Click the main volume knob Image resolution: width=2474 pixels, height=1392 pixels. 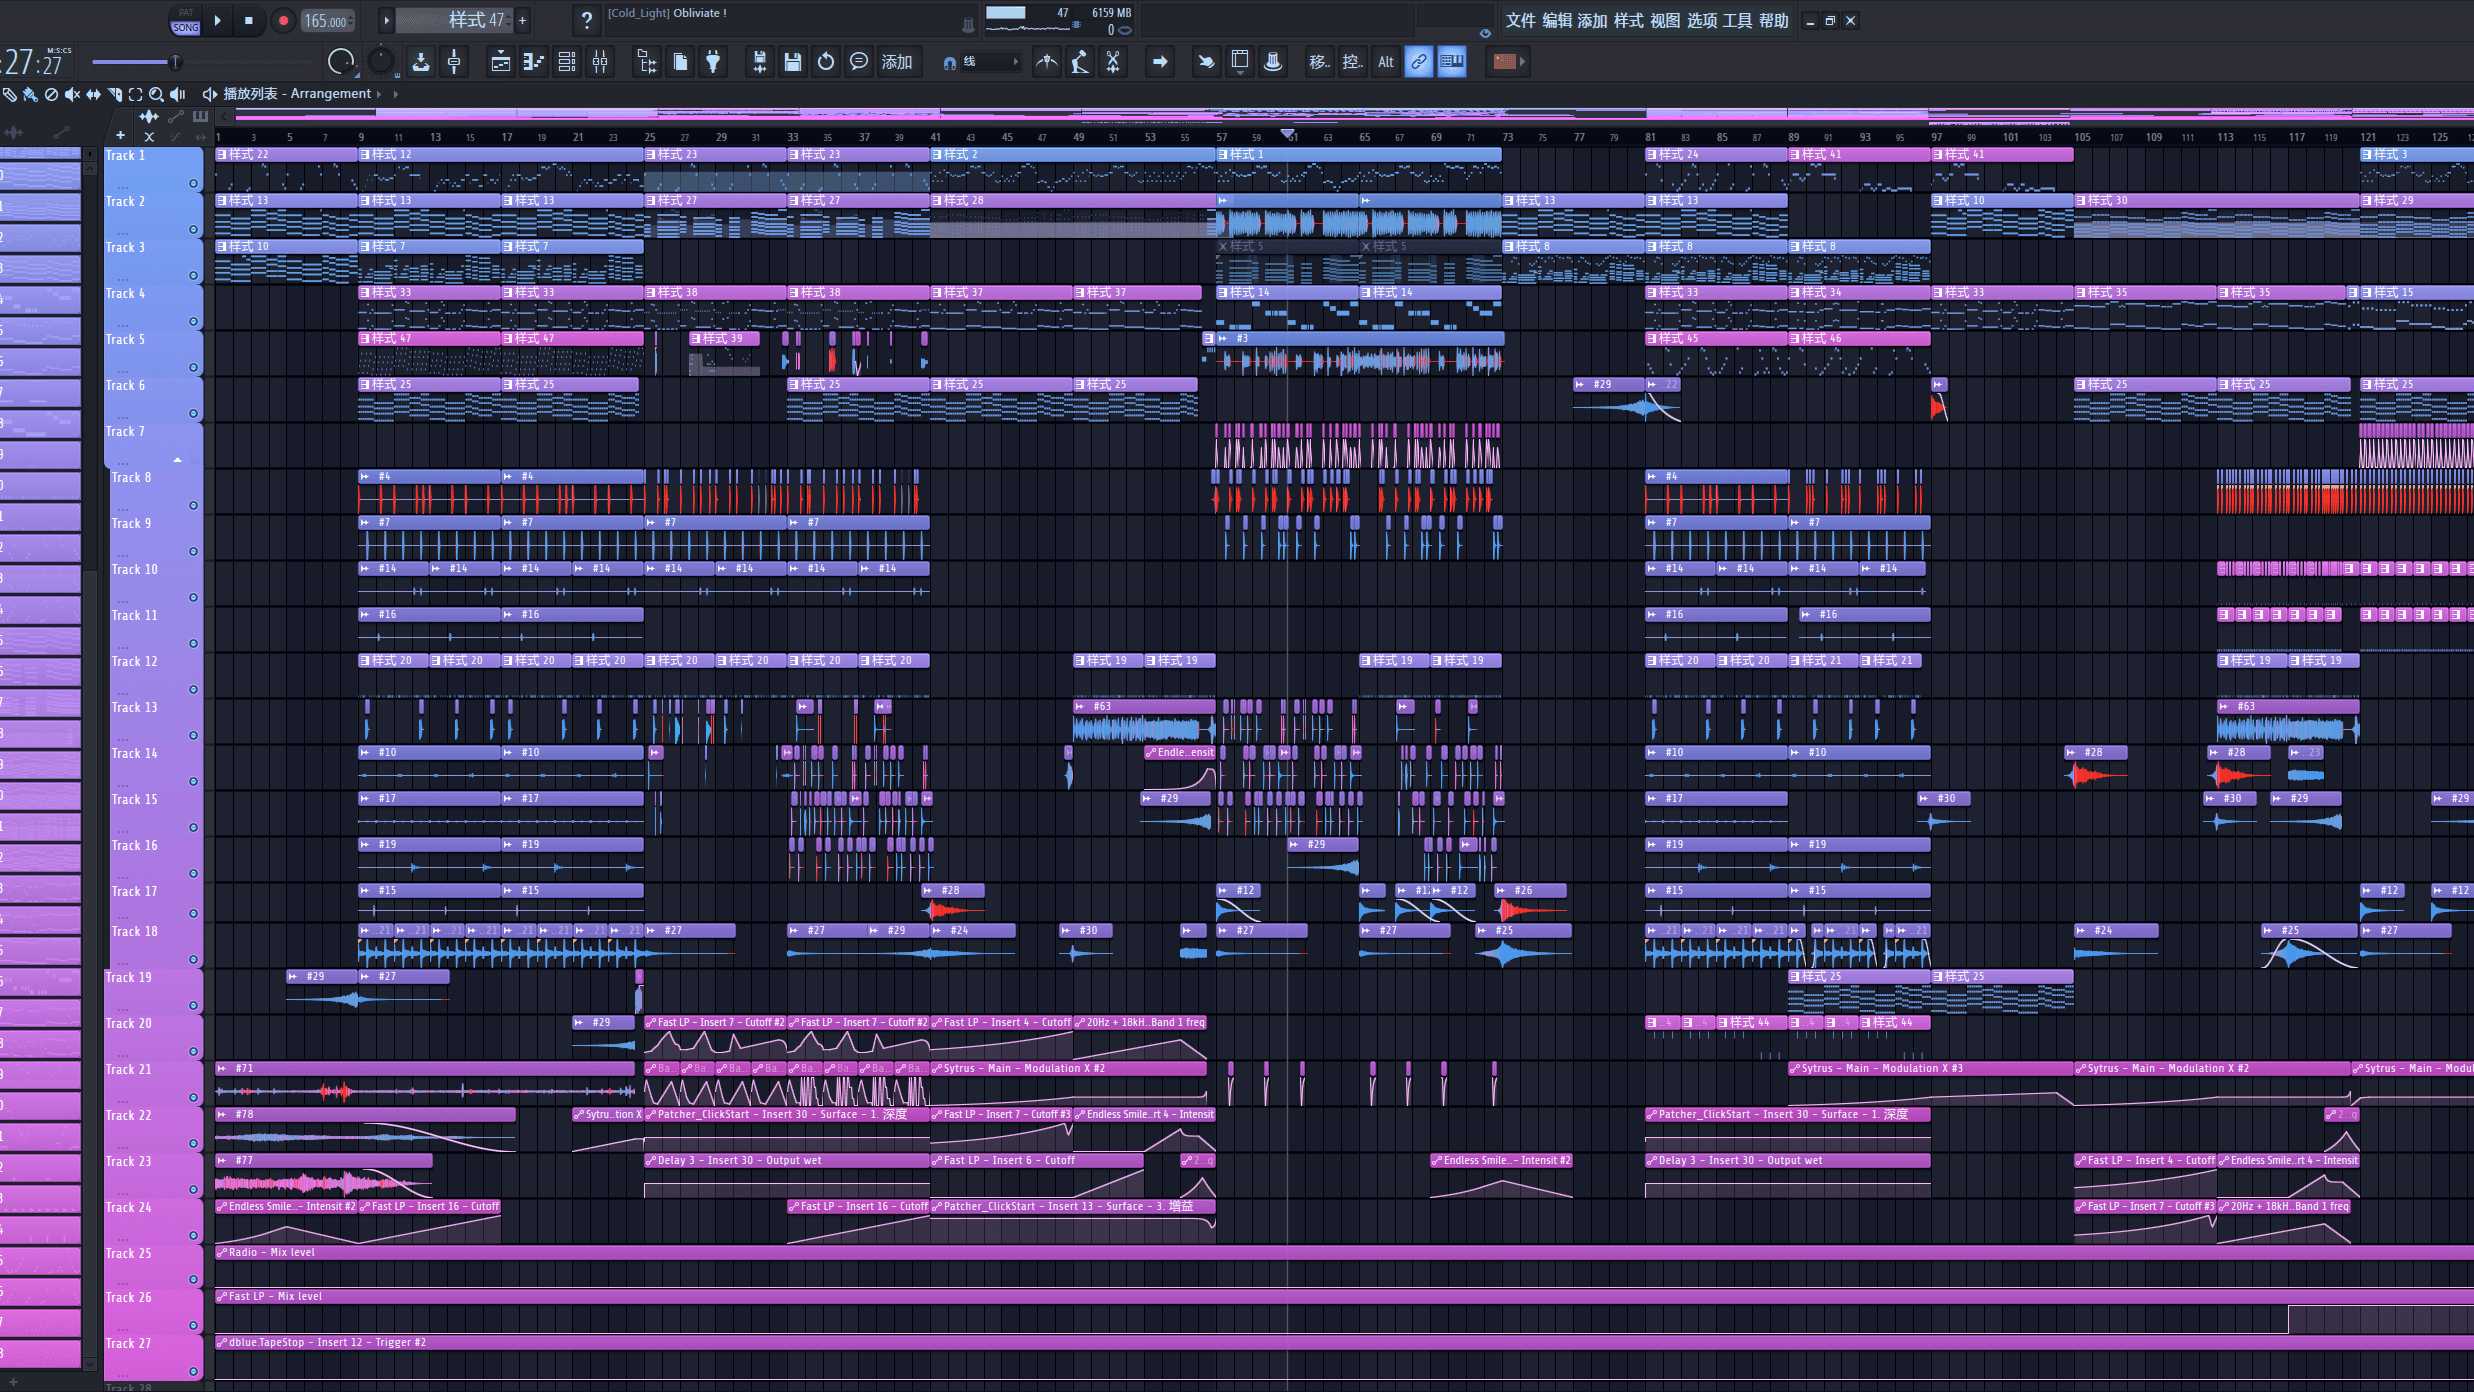[341, 62]
